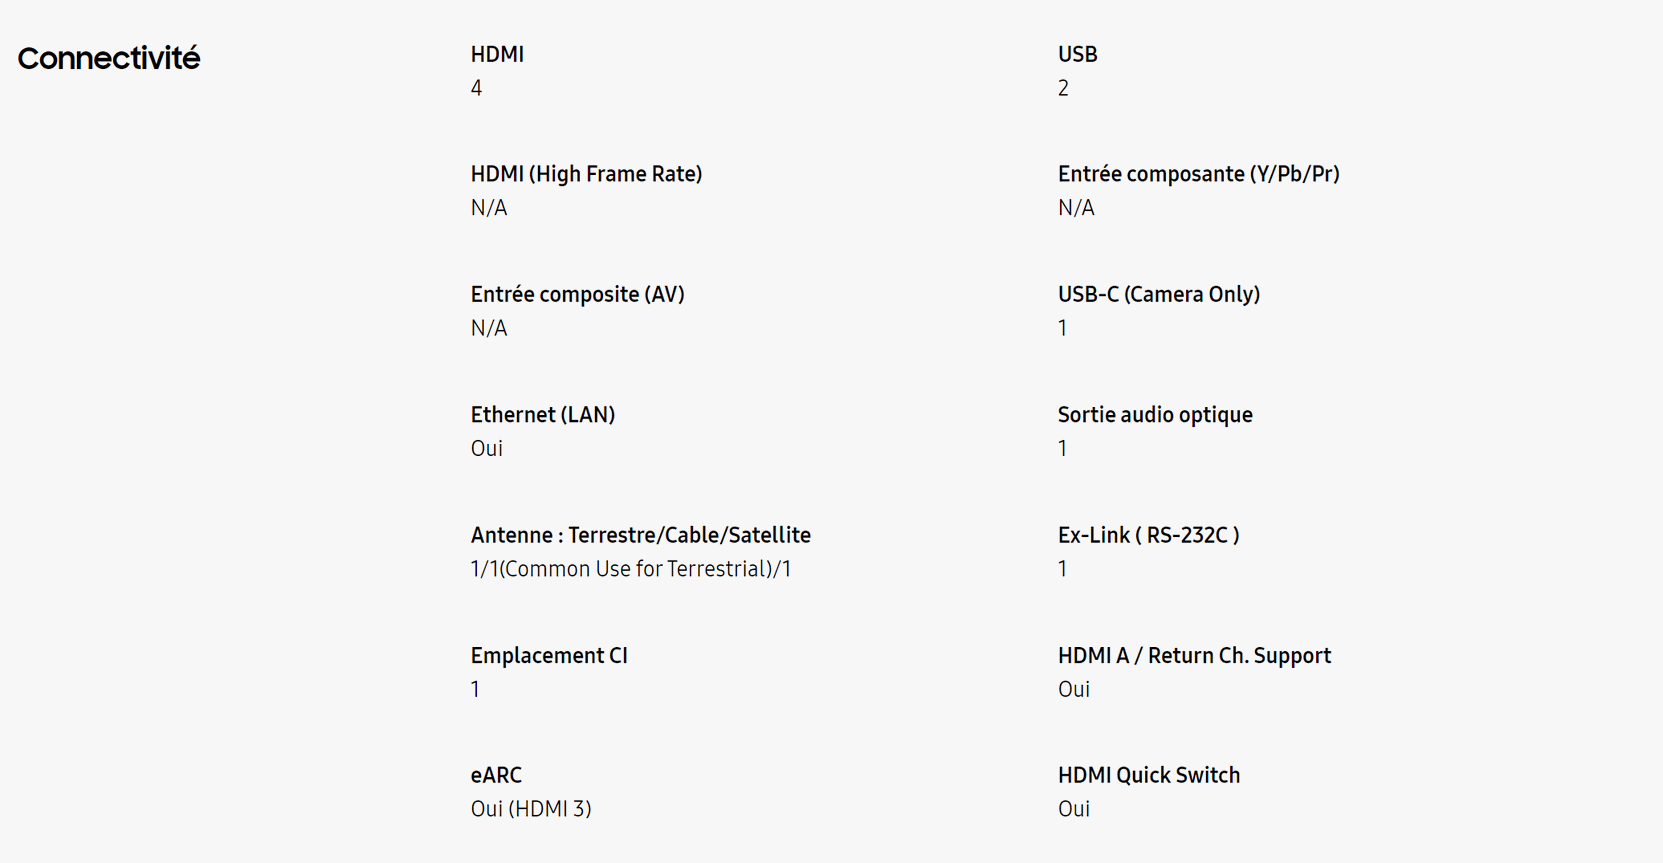1663x863 pixels.
Task: Click the Connectivité section heading
Action: pos(109,58)
